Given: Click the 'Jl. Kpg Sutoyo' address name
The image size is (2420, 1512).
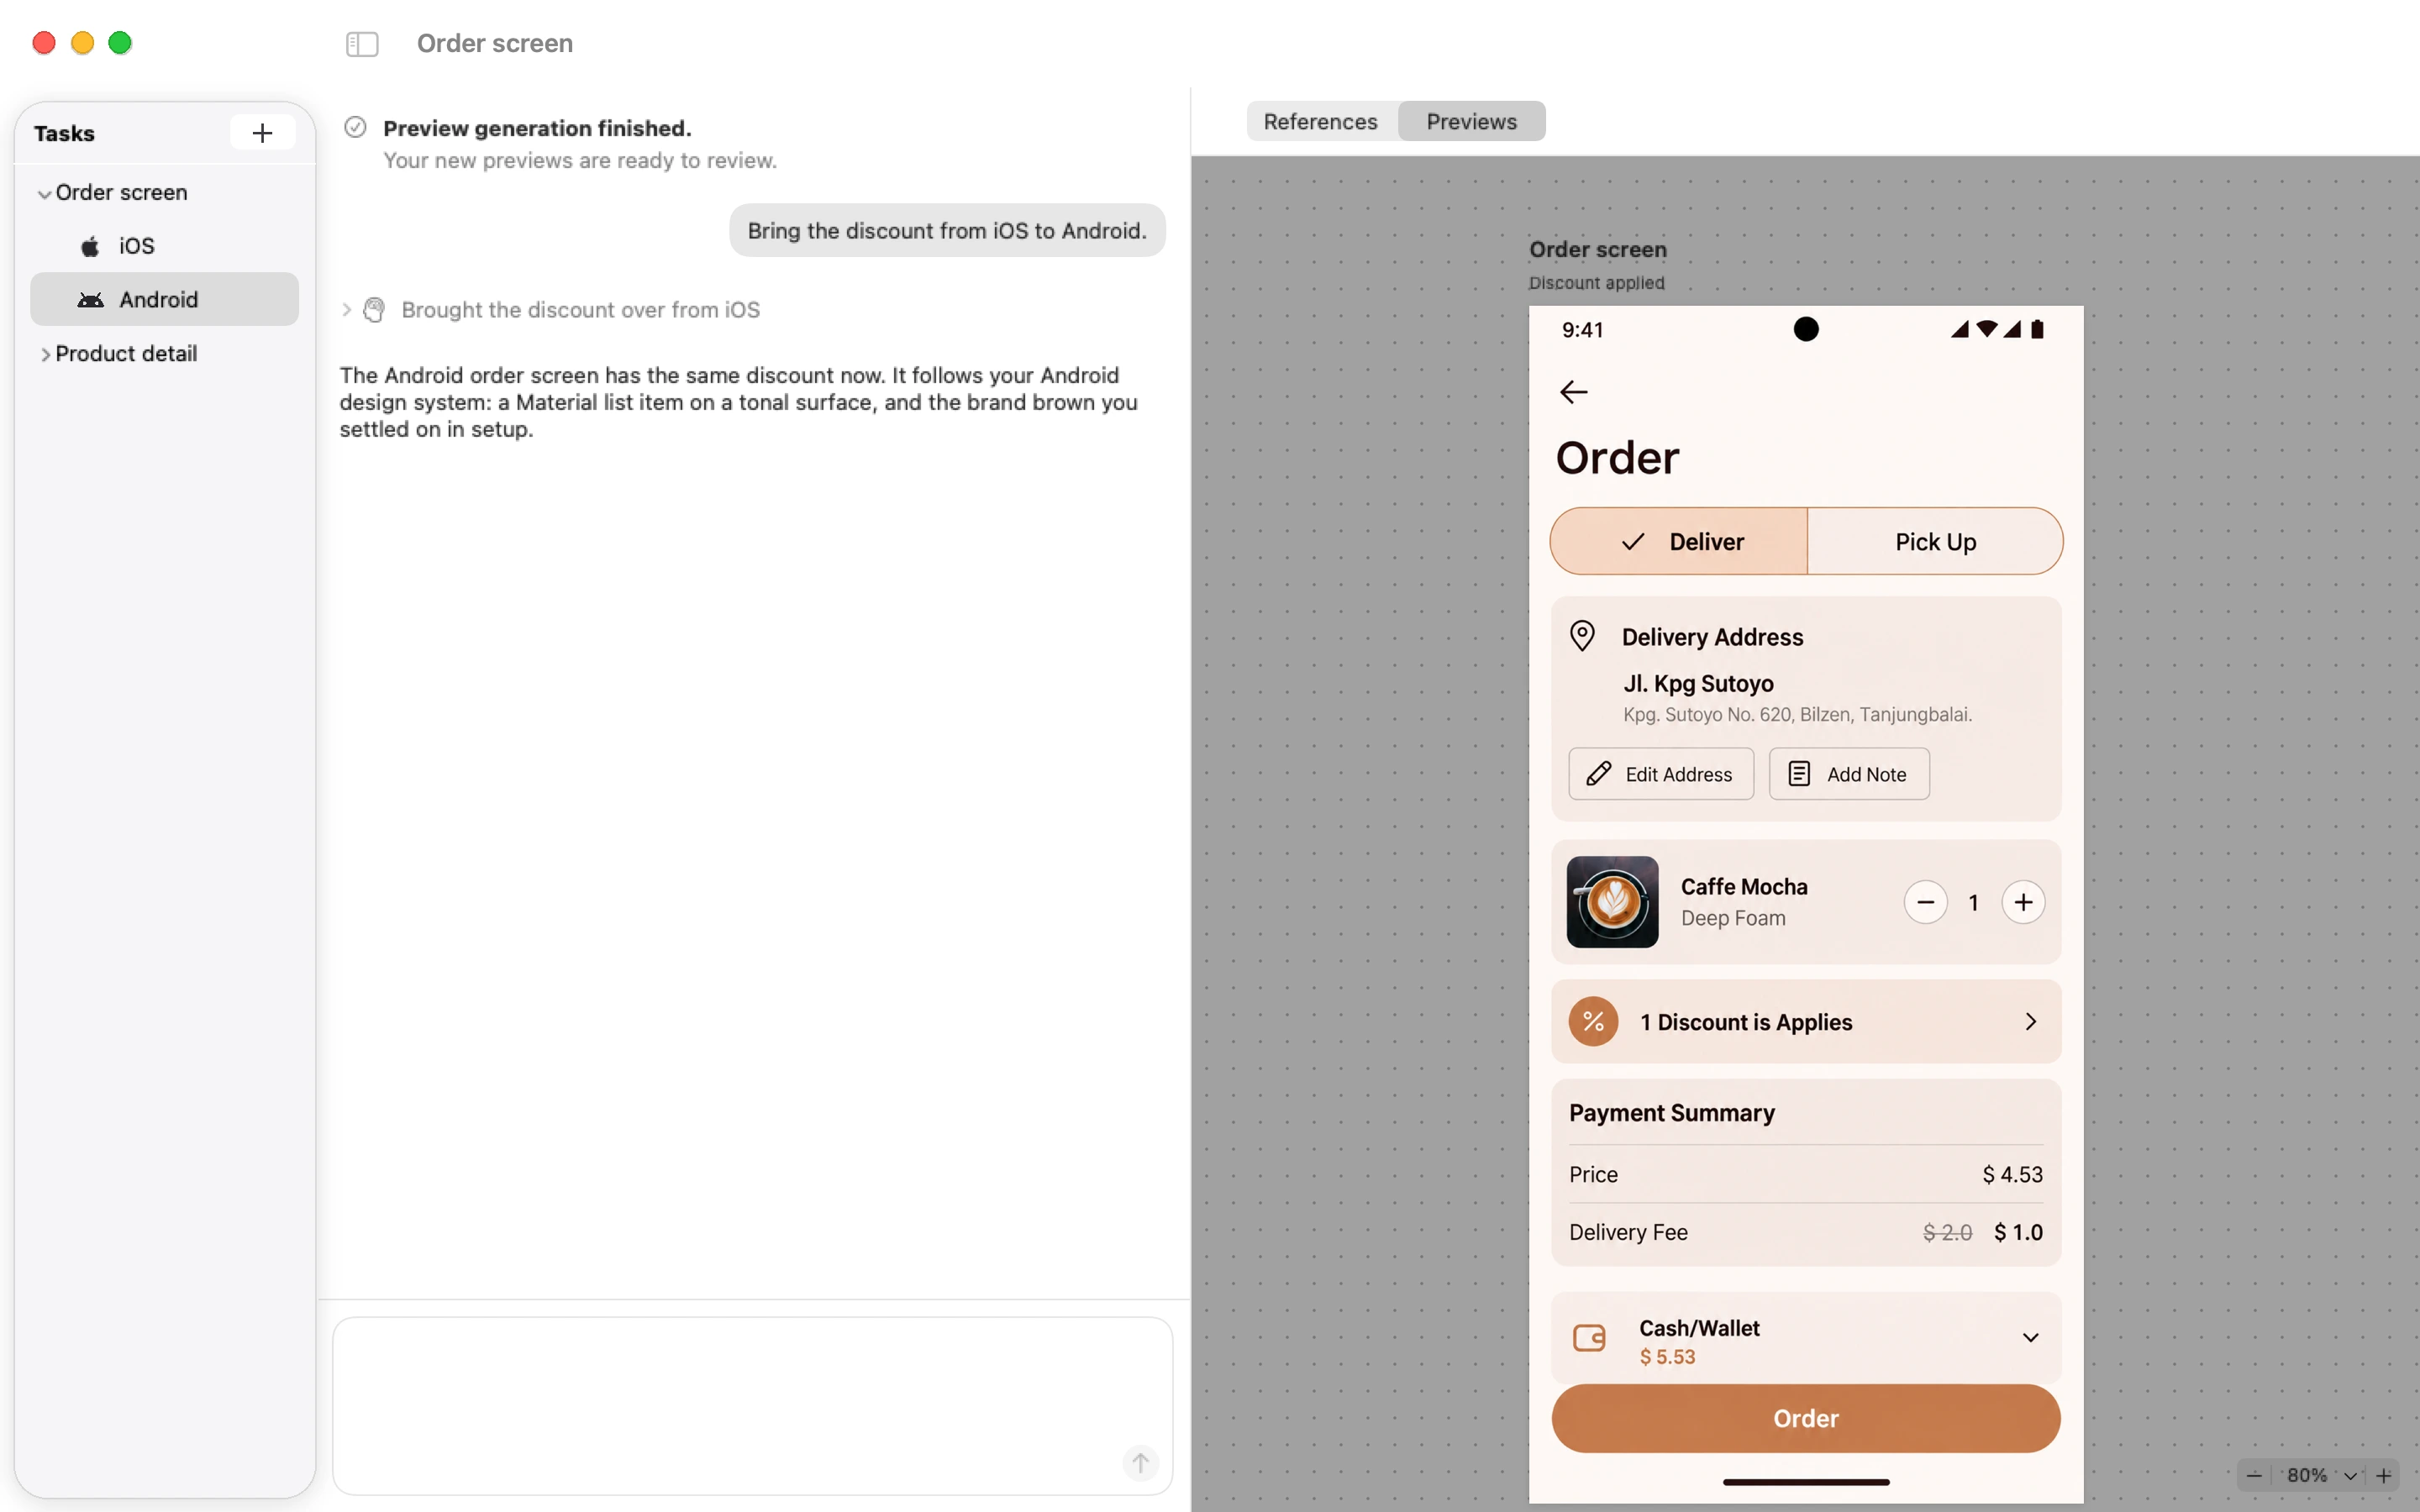Looking at the screenshot, I should click(x=1698, y=683).
